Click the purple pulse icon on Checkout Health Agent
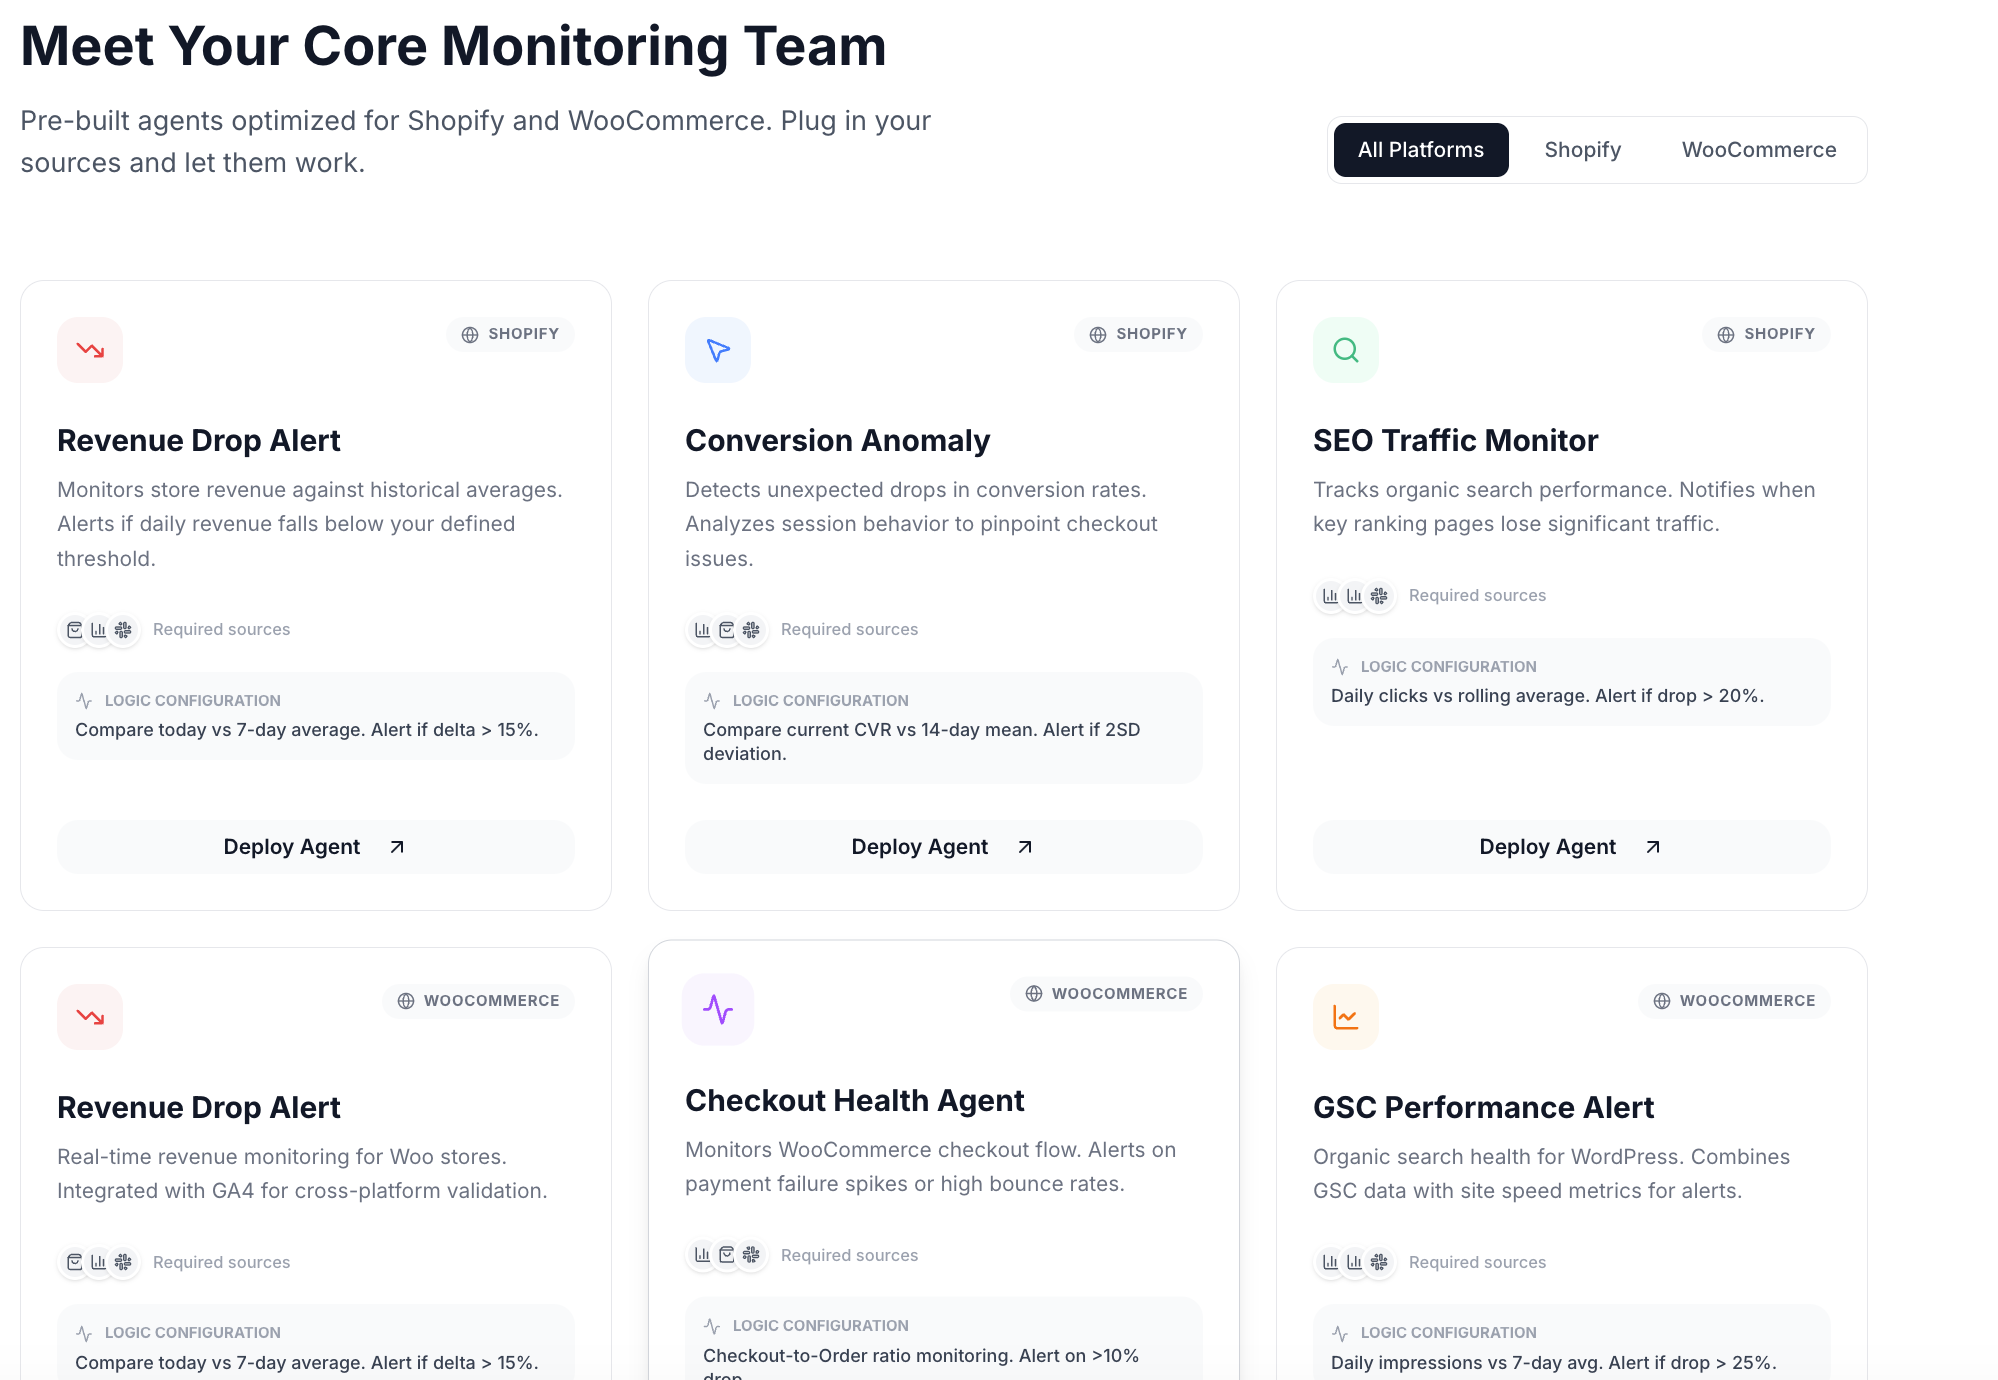This screenshot has height=1380, width=1998. (718, 1009)
